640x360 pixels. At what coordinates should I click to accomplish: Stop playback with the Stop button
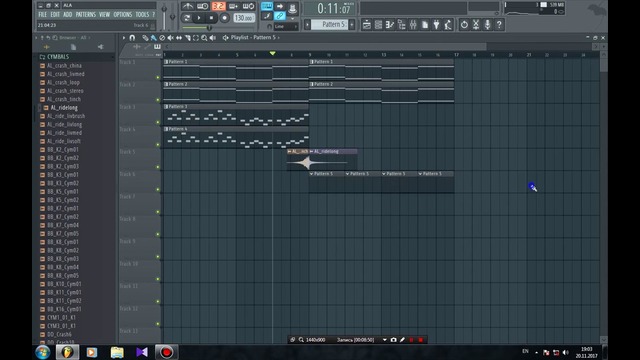click(x=211, y=18)
